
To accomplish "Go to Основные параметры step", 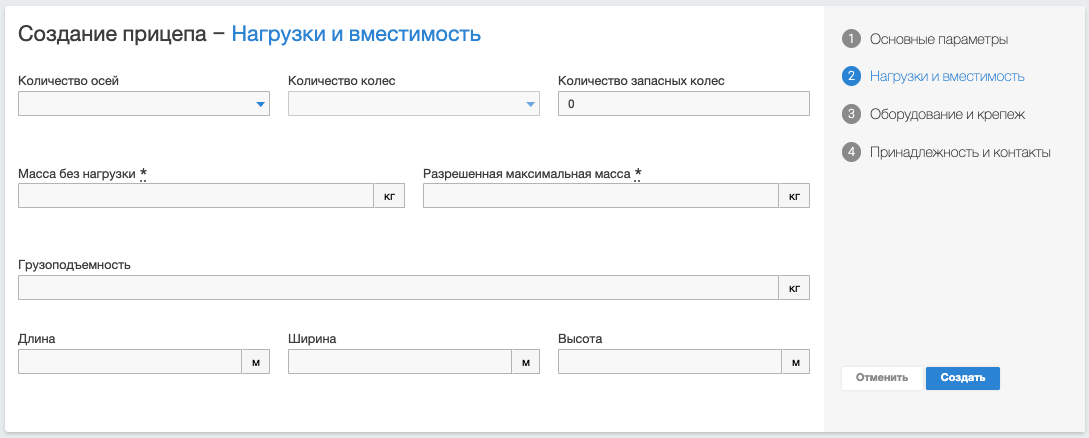I will point(938,39).
